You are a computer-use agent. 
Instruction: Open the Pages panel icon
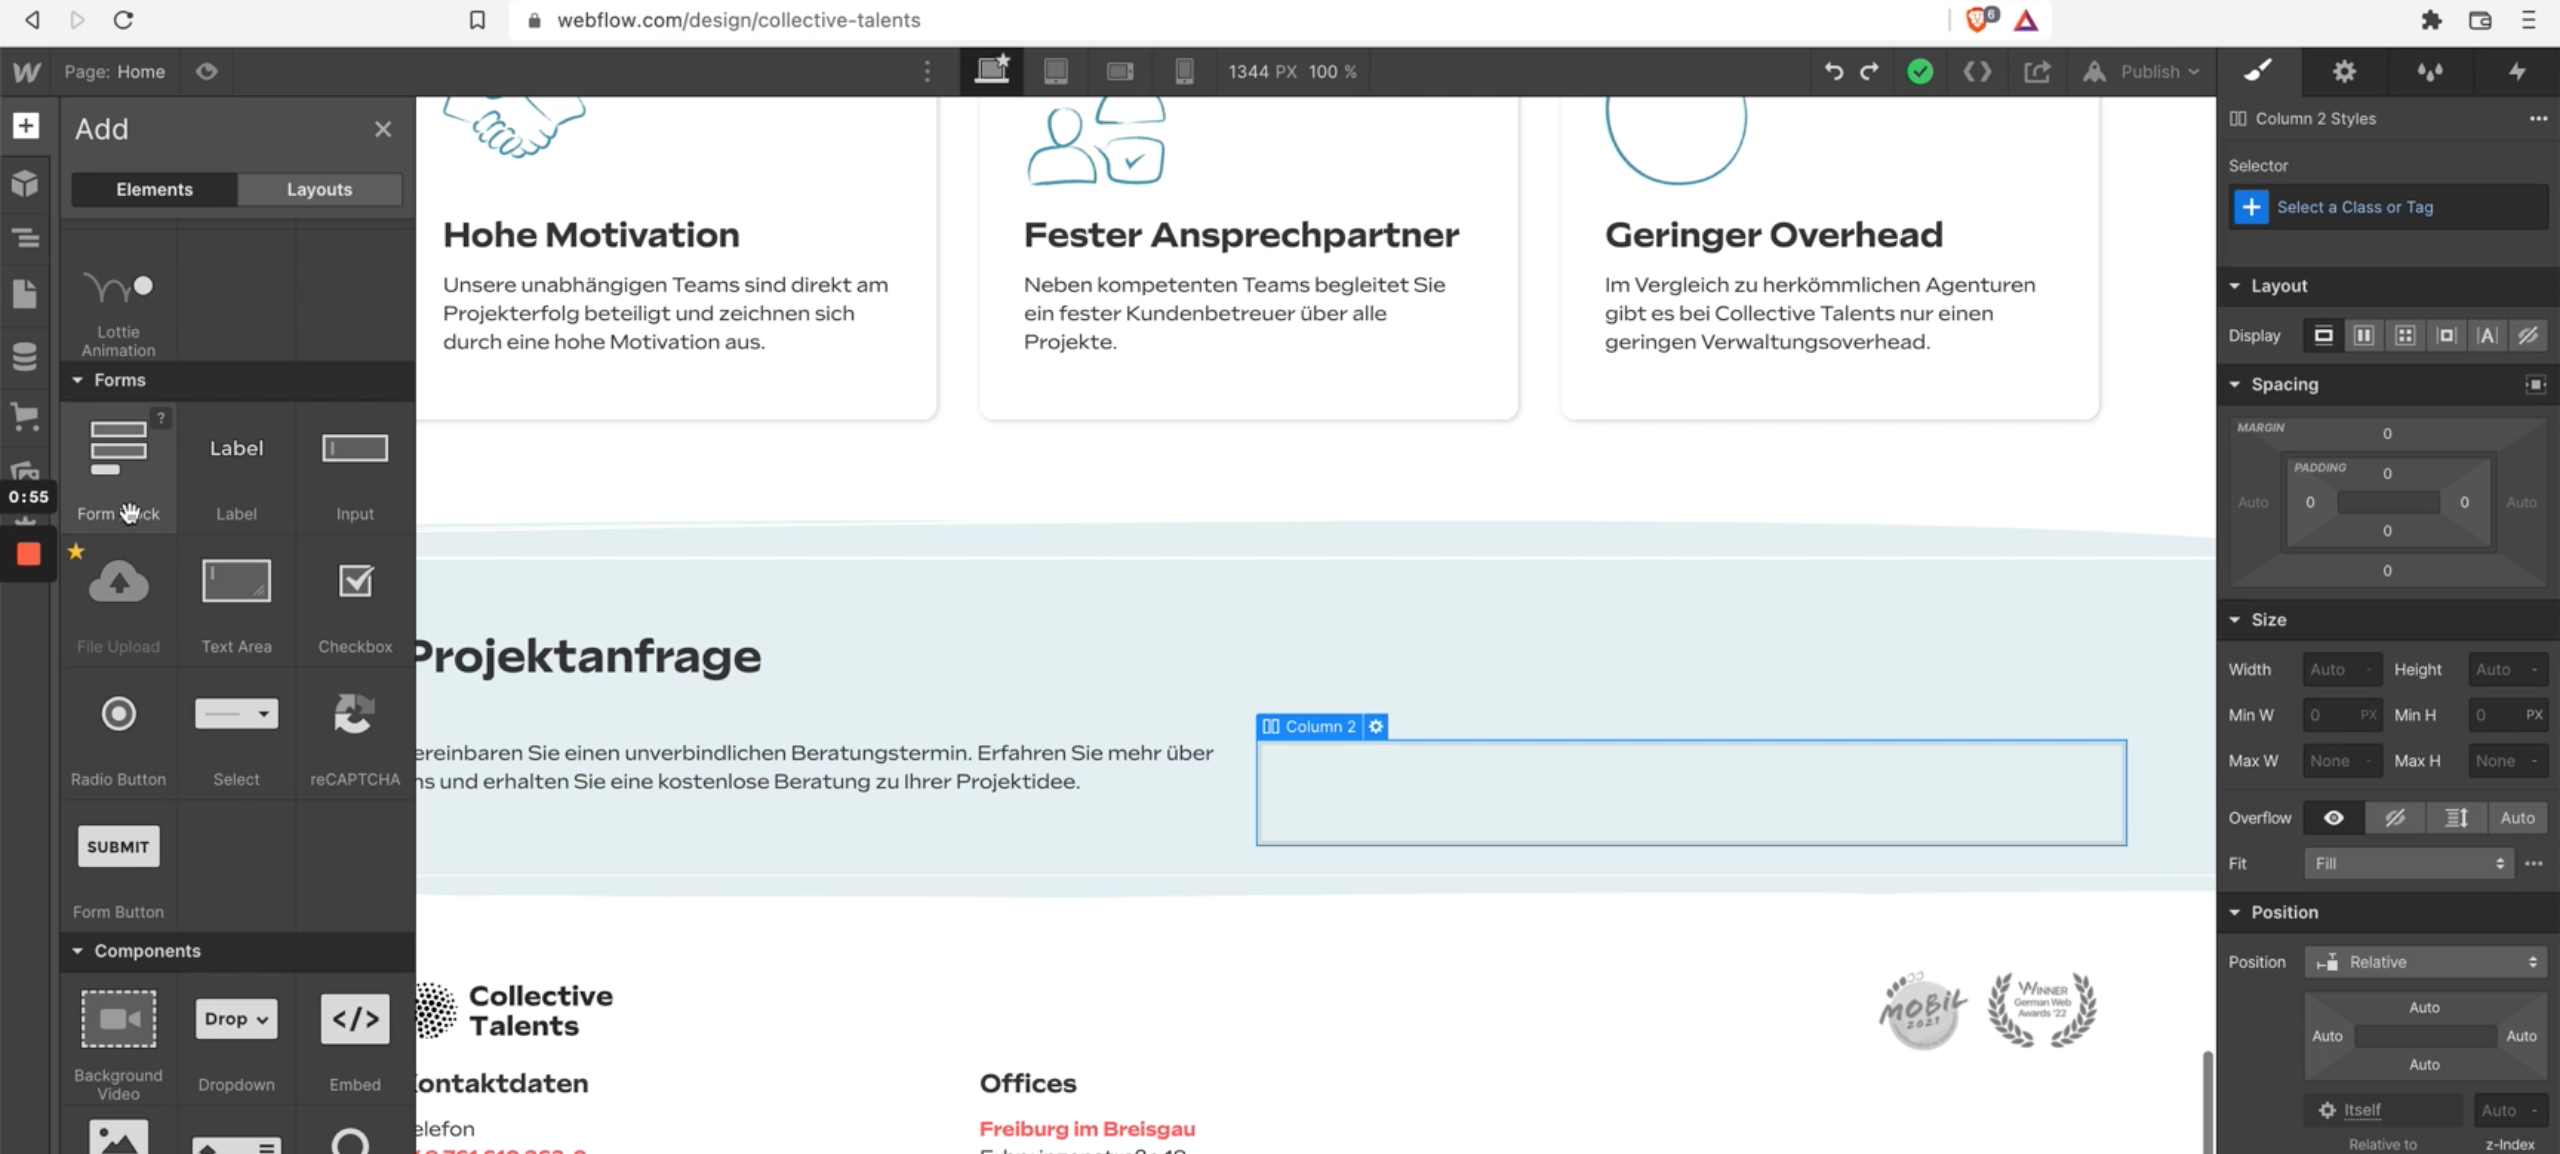pyautogui.click(x=25, y=294)
